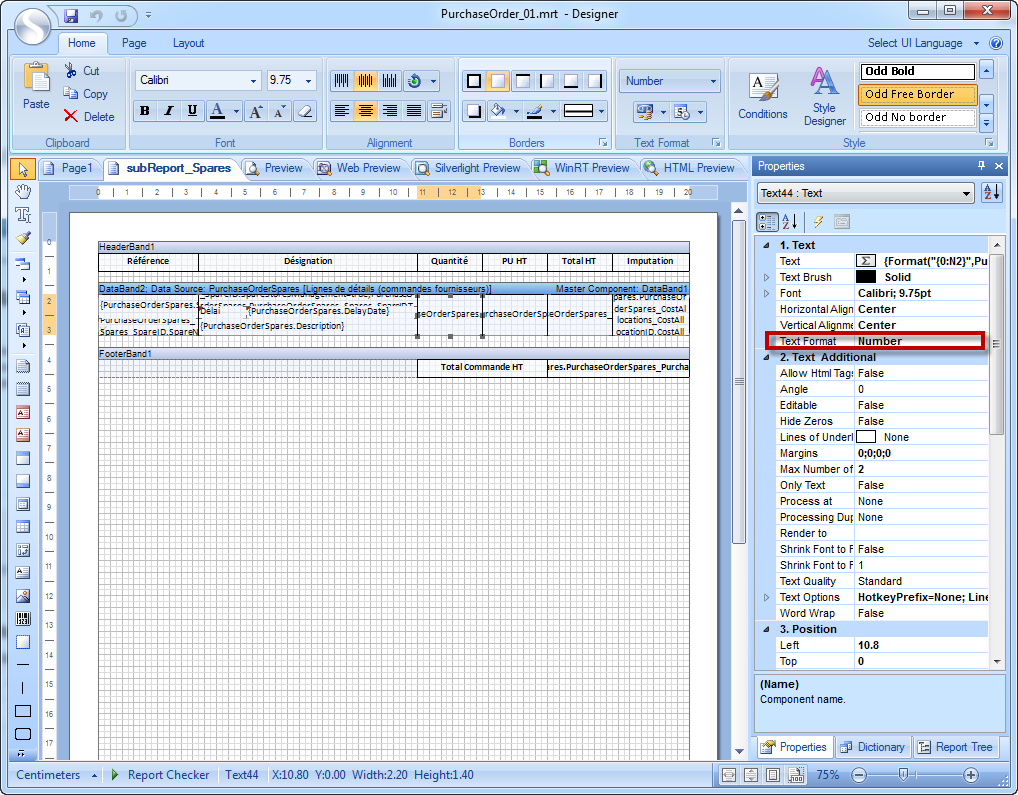Open the Style Designer
Viewport: 1018px width, 795px height.
click(825, 96)
